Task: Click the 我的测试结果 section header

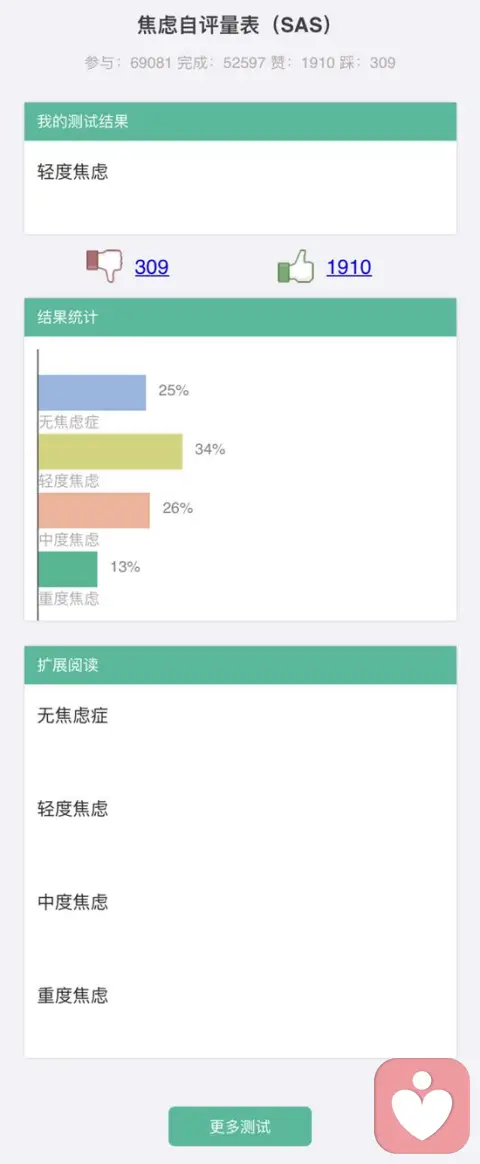Action: tap(240, 121)
